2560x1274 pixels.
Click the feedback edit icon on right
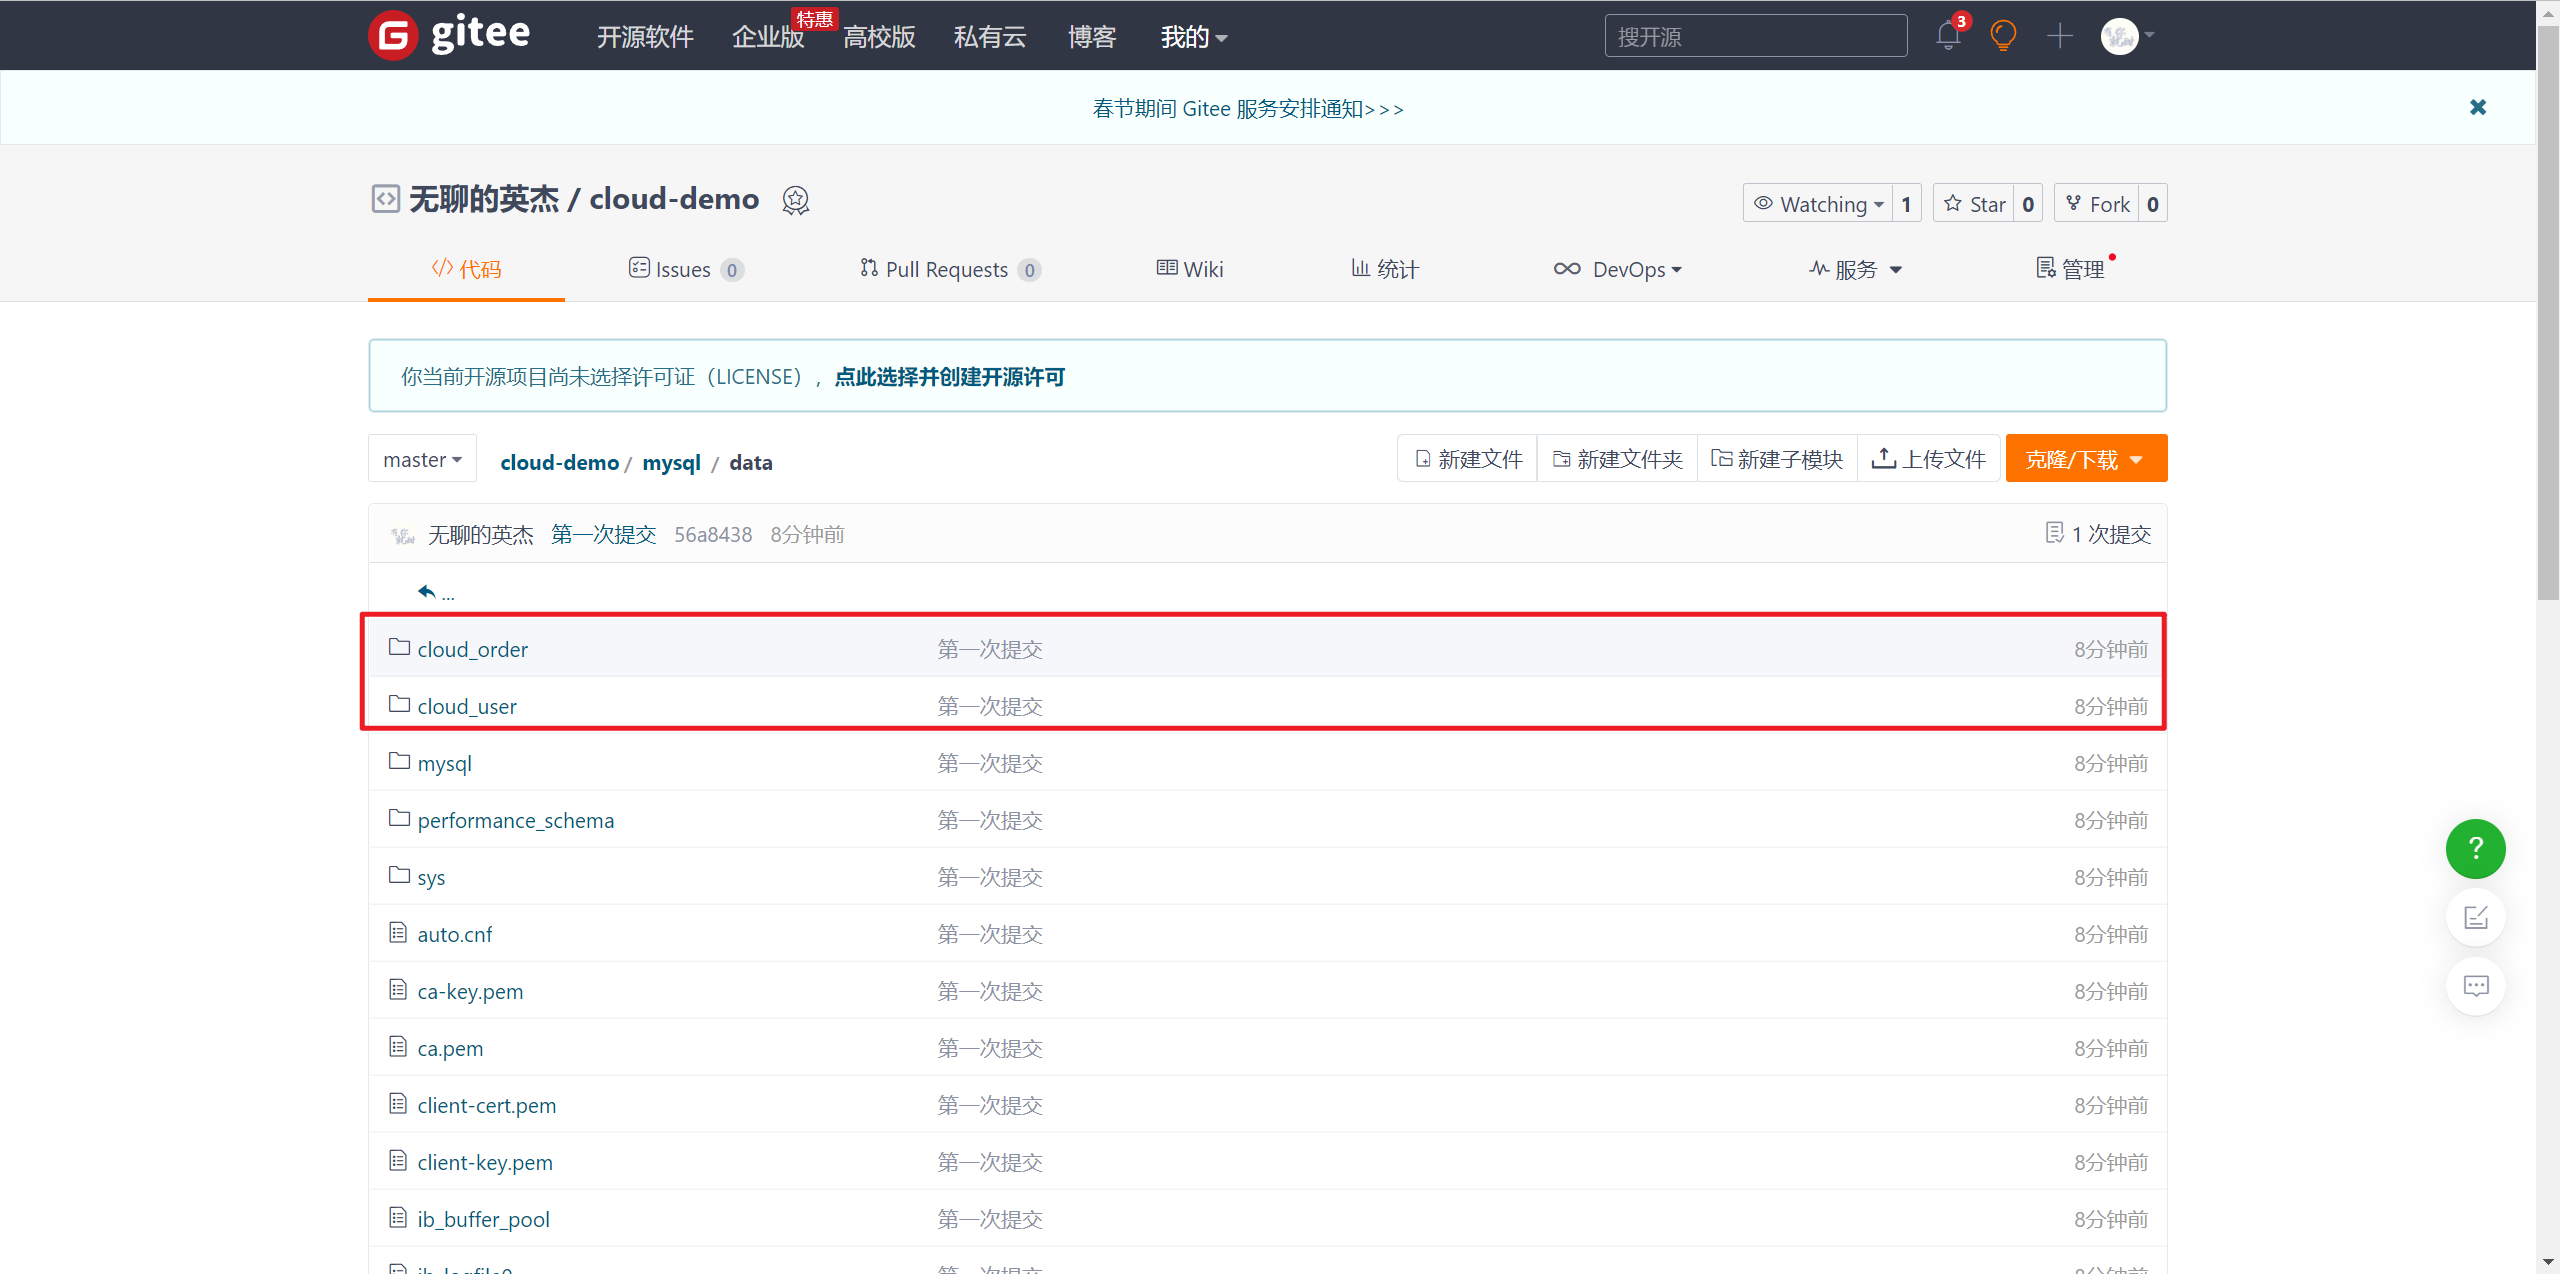(2475, 917)
